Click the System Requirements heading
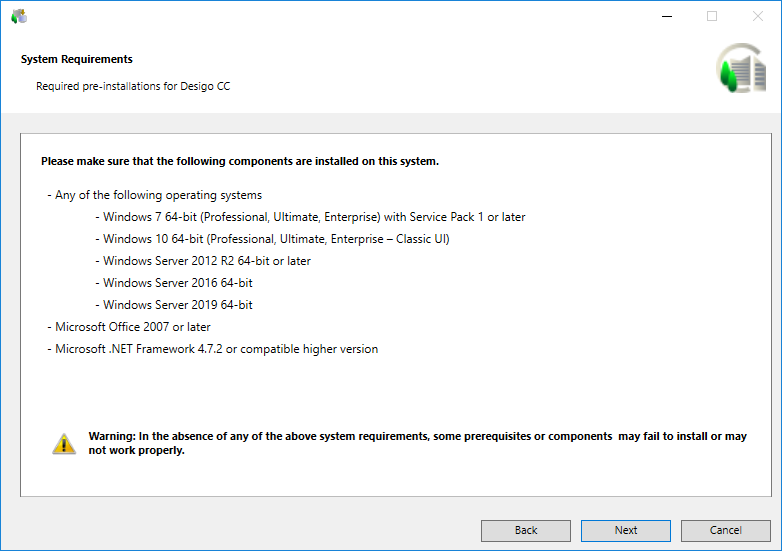The image size is (782, 551). tap(77, 59)
